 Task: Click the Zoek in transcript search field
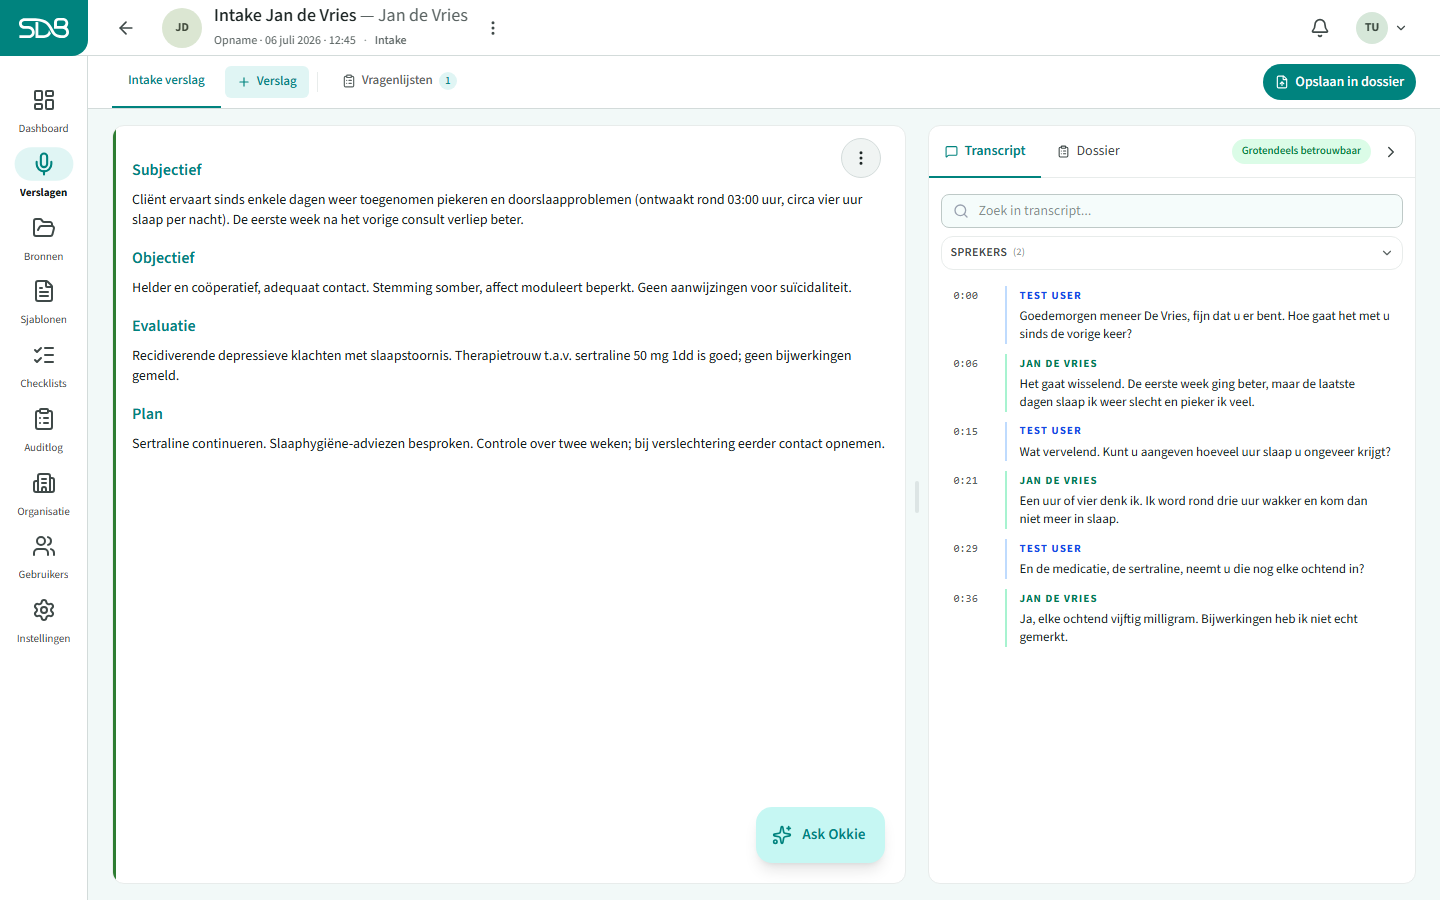point(1172,211)
